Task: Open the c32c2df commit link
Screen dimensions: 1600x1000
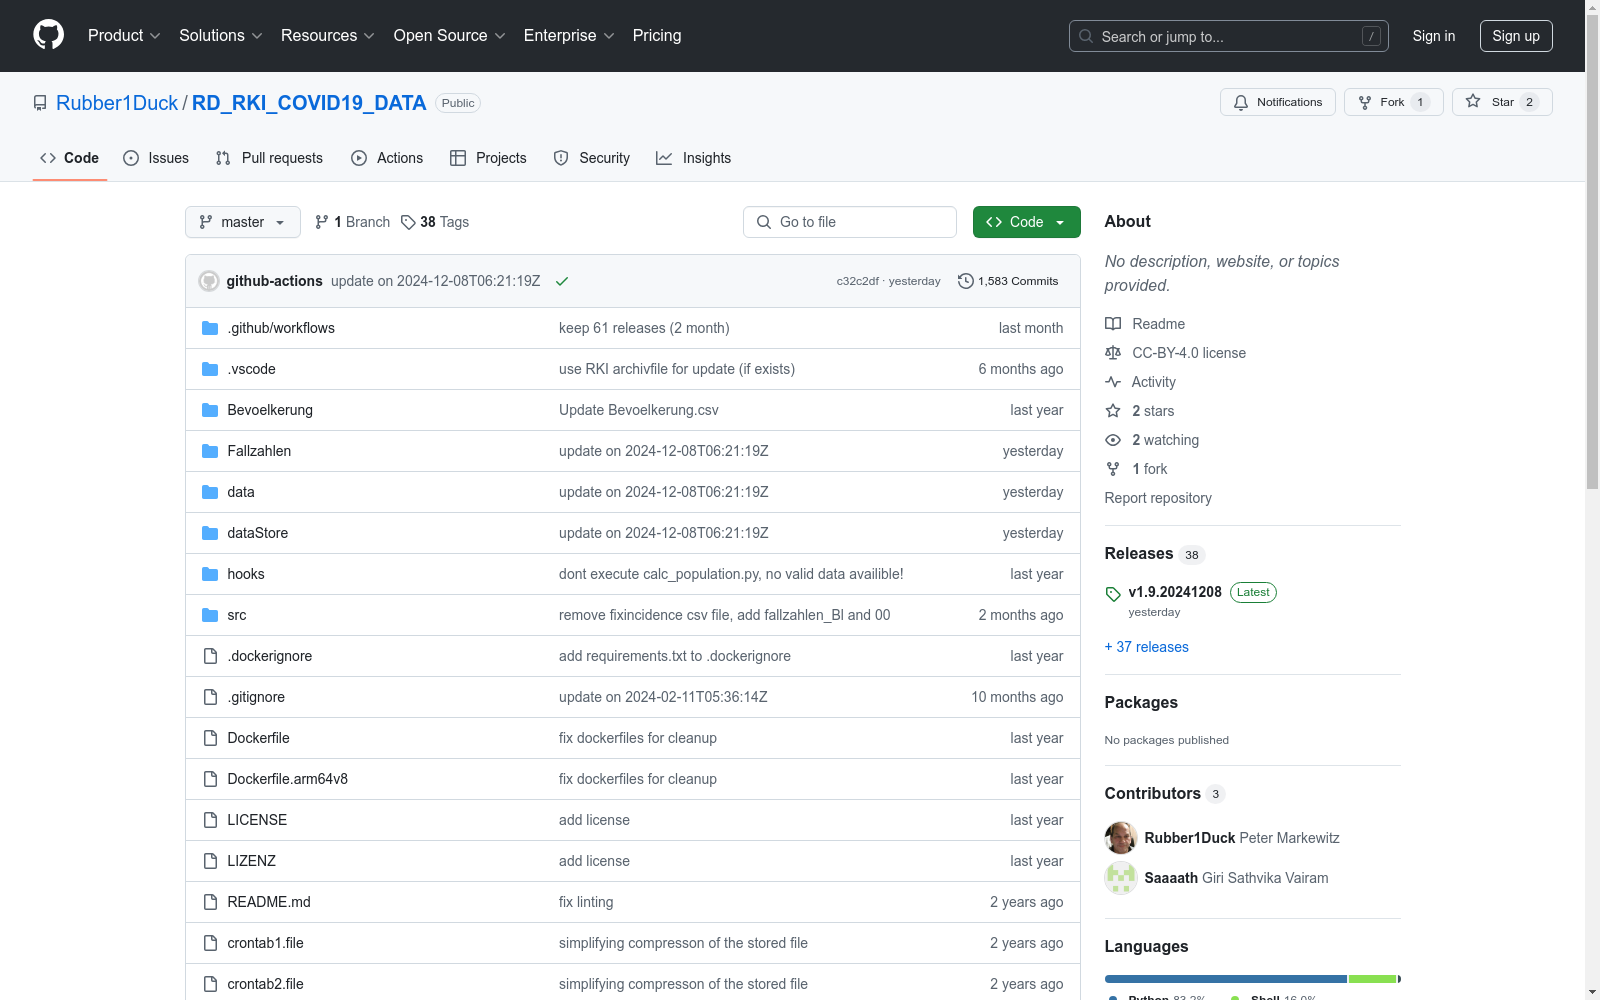Action: 858,281
